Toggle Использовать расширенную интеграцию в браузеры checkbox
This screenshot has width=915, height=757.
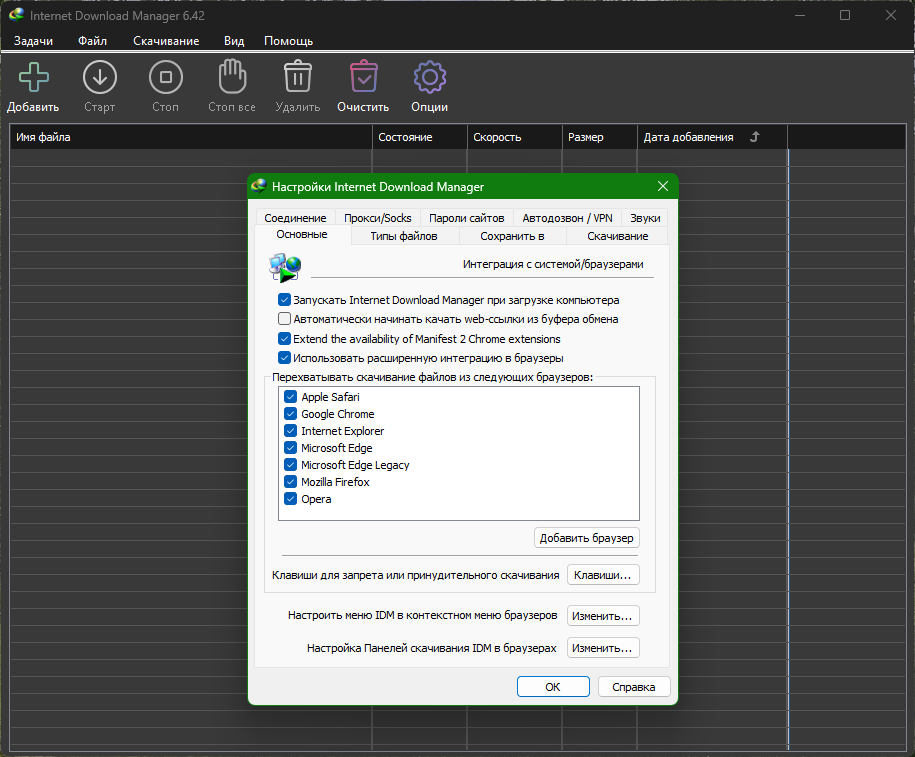click(284, 358)
